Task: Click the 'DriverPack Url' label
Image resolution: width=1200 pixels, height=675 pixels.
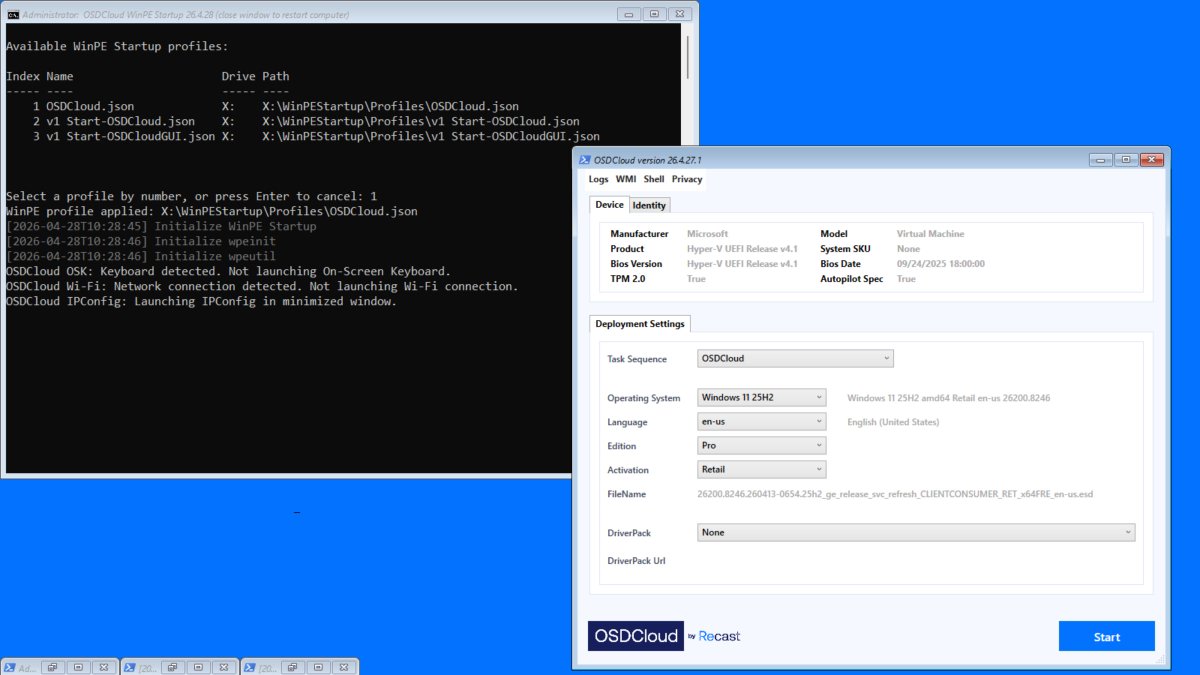Action: [x=636, y=561]
